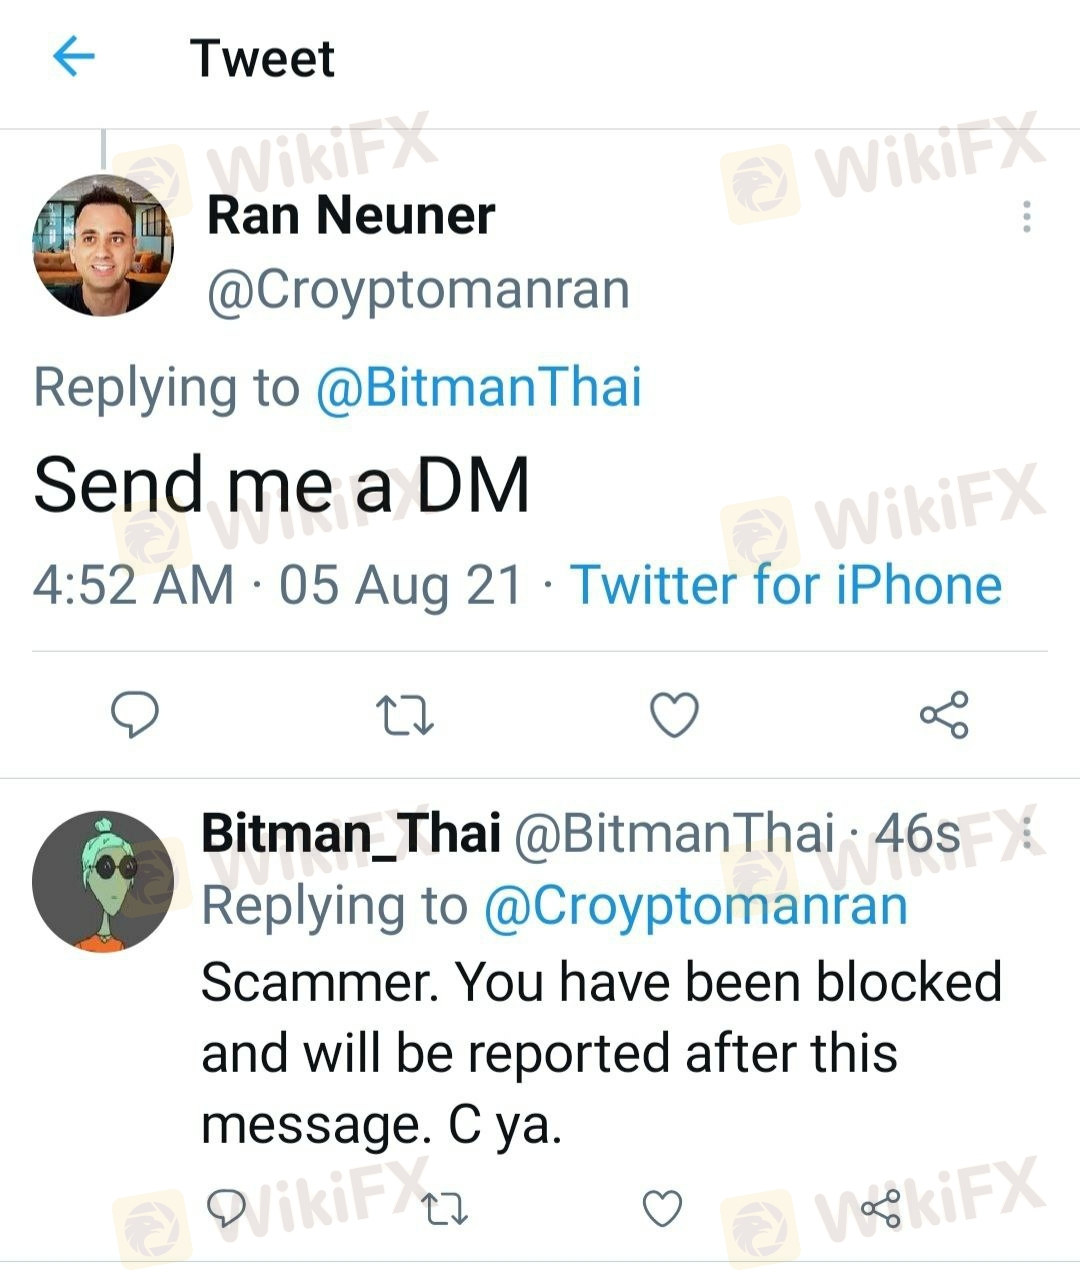Retweet the Send me a DM tweet
The height and width of the screenshot is (1270, 1080).
click(x=404, y=715)
